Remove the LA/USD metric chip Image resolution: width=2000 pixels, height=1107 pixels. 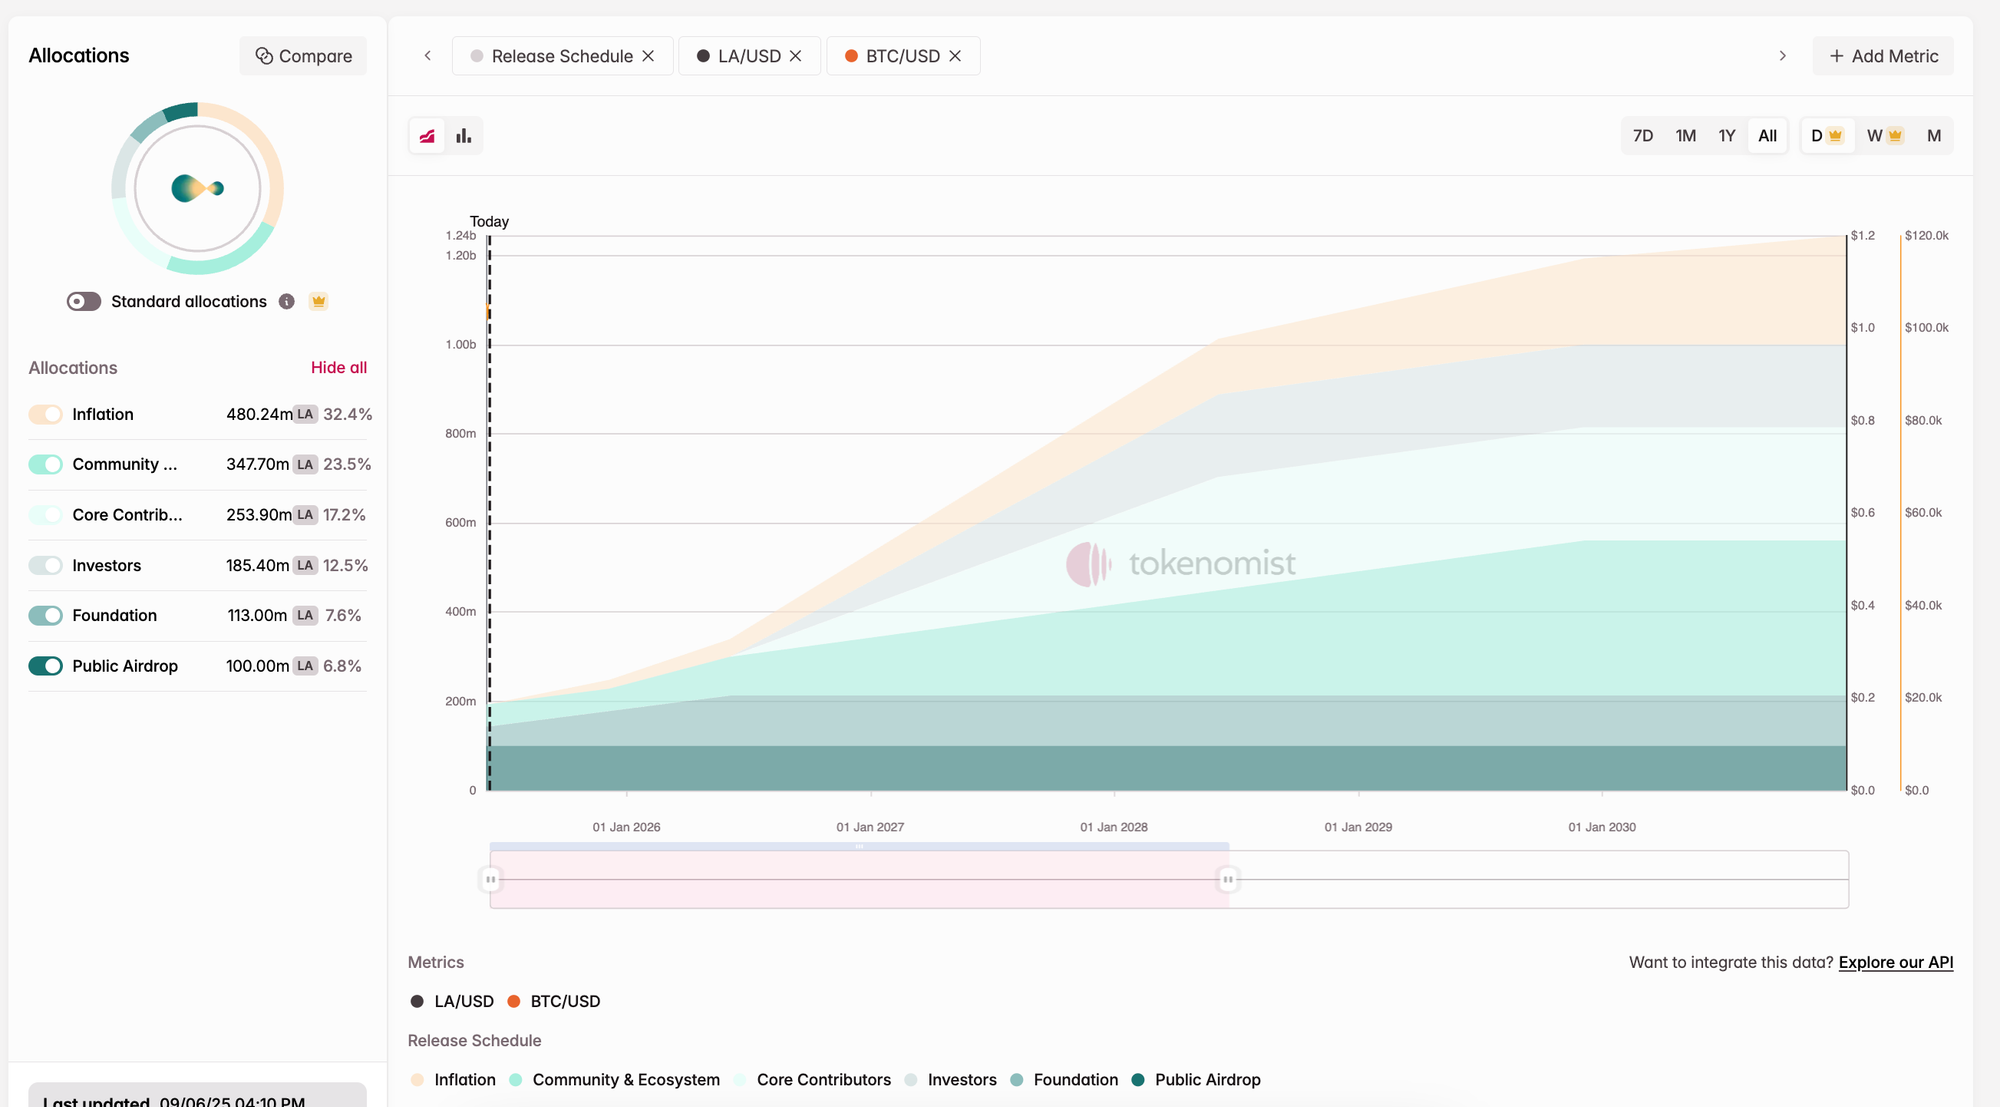coord(796,56)
